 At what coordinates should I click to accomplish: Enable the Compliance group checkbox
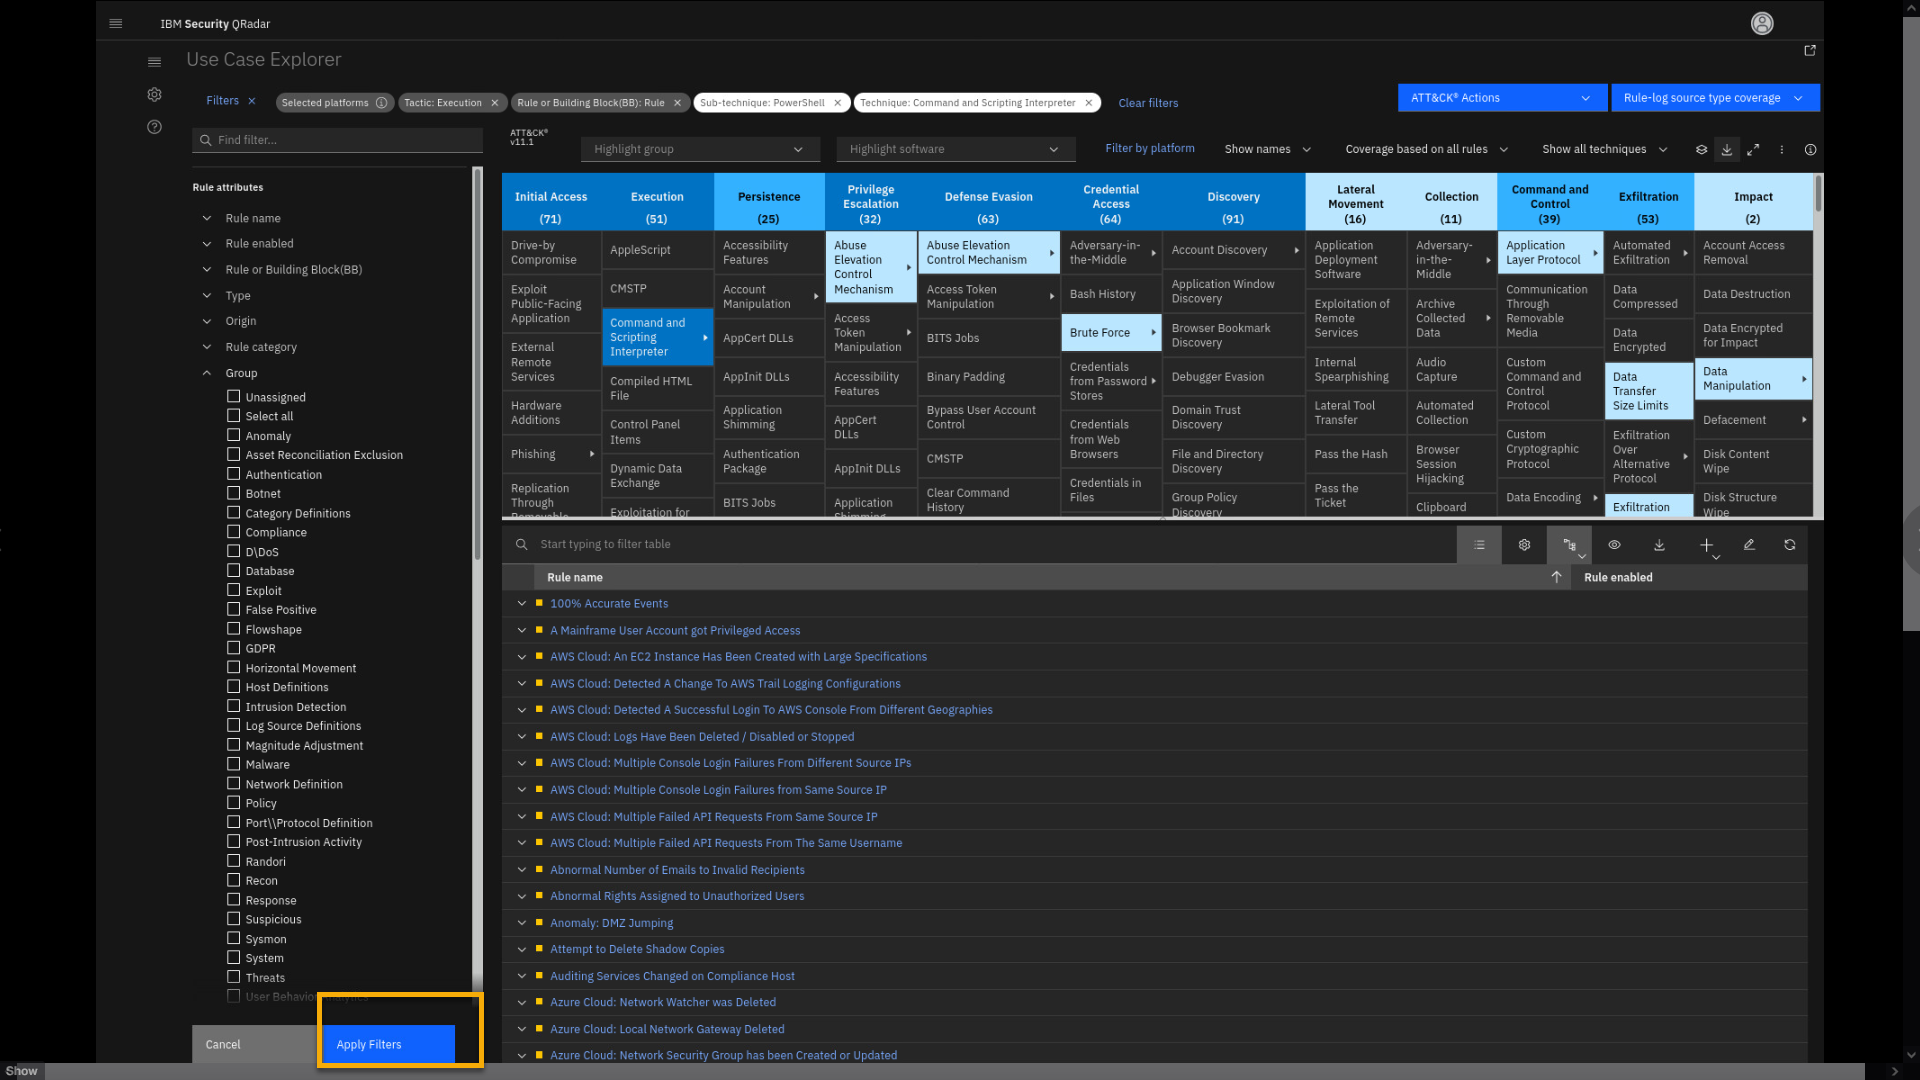click(233, 532)
